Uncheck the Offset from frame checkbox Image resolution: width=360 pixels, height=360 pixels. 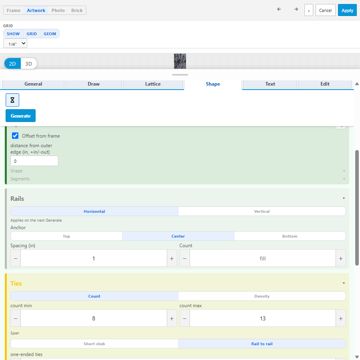[15, 136]
